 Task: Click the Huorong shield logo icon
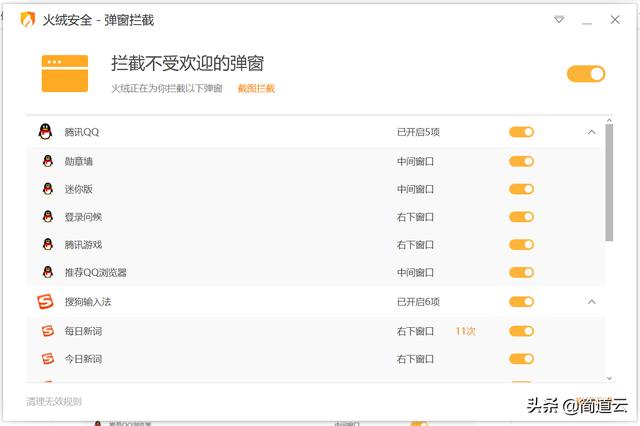(x=27, y=19)
